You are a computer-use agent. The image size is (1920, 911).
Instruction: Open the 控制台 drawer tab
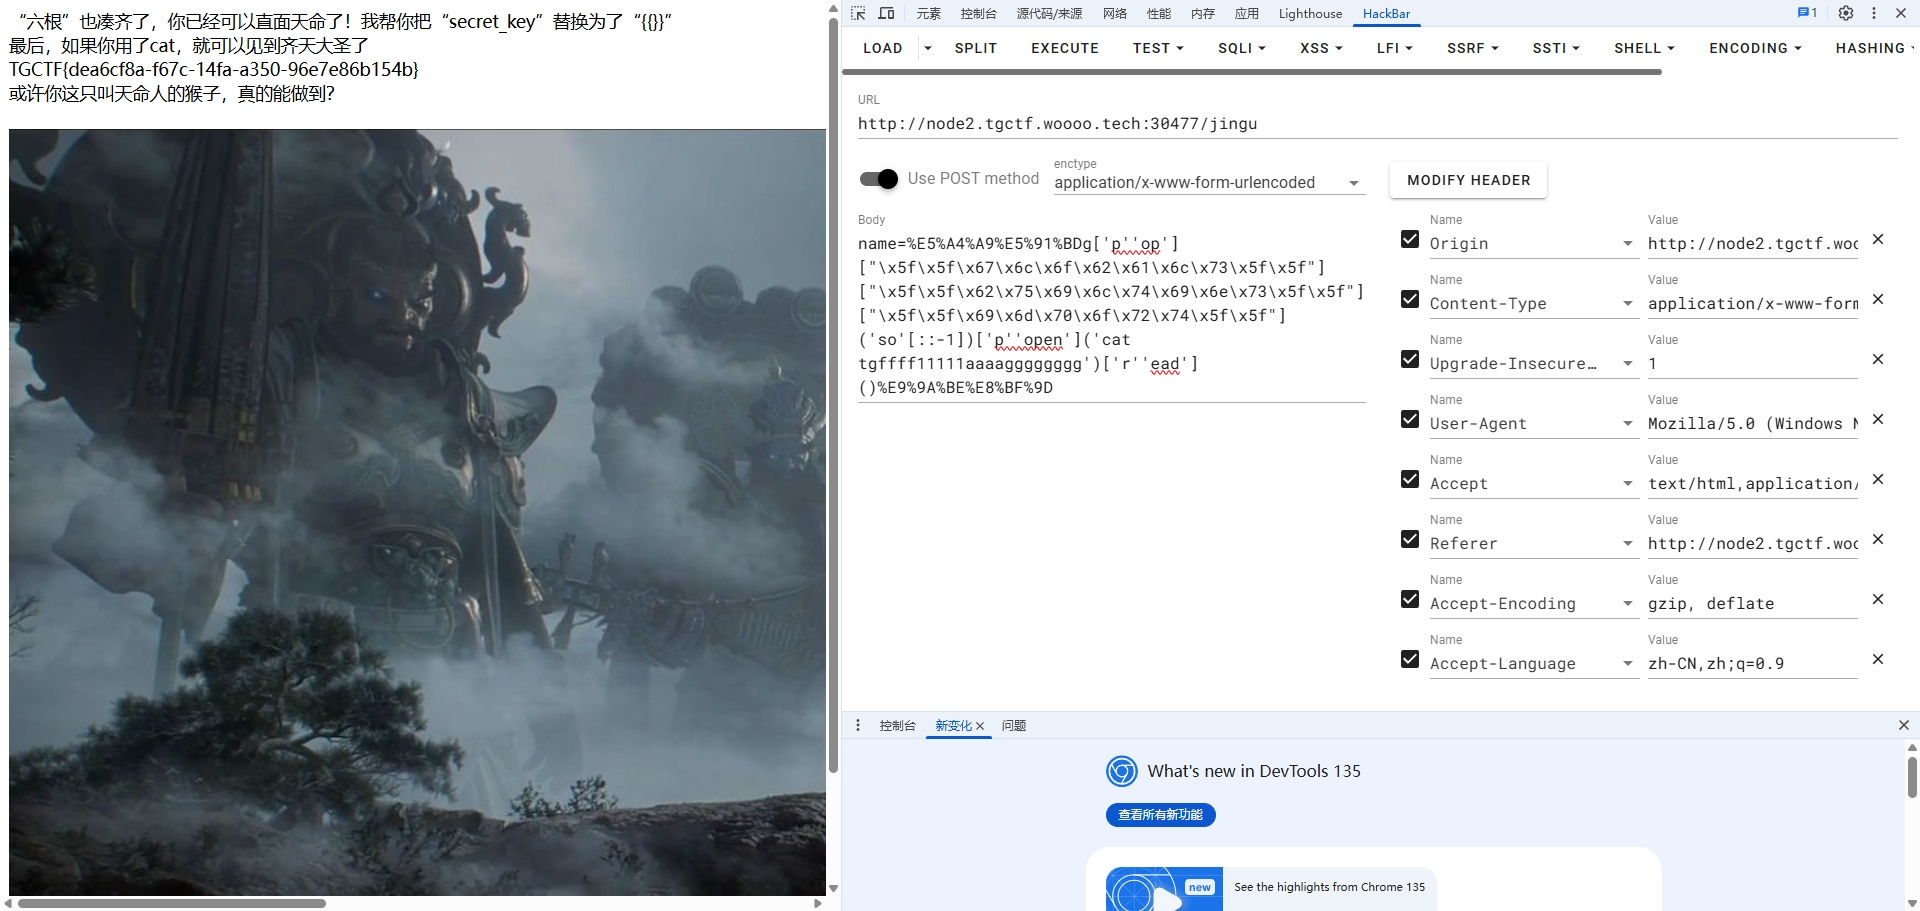(897, 726)
